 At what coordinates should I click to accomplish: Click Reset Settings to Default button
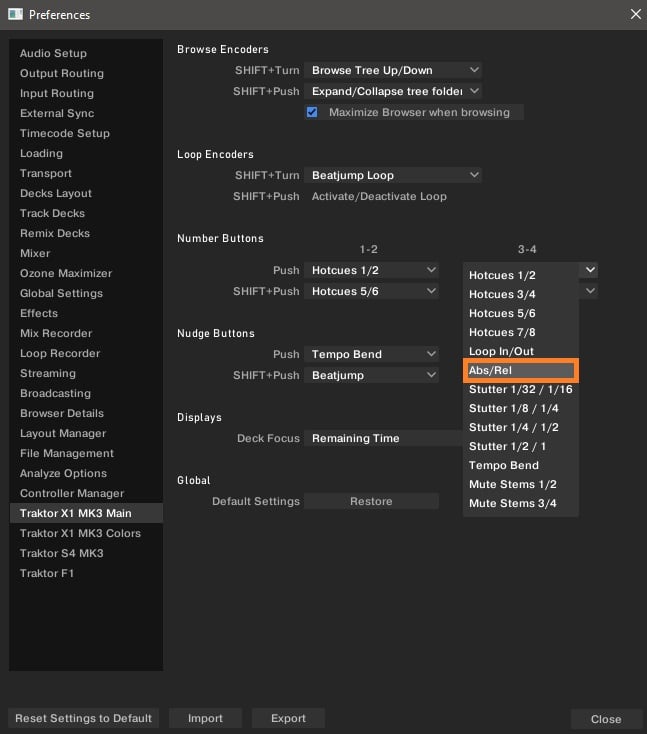point(84,719)
